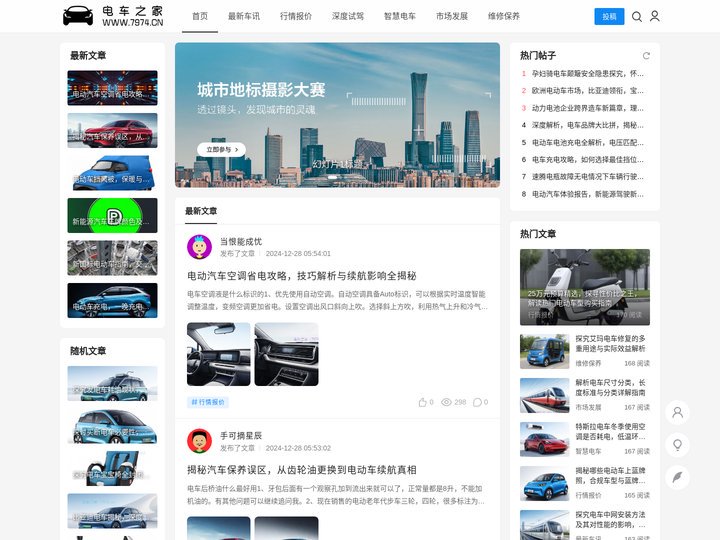Open avatar of author 手可摘星辰
The width and height of the screenshot is (720, 540).
pos(199,441)
